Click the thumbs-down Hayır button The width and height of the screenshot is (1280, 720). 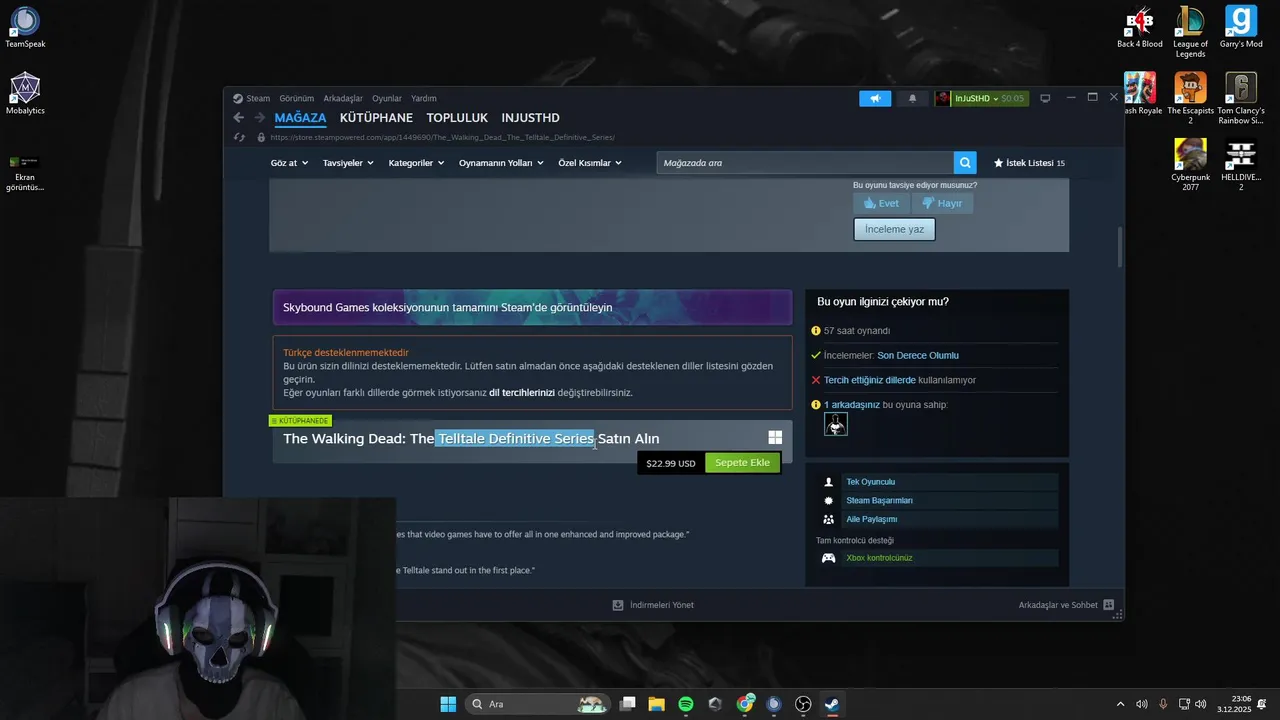942,203
